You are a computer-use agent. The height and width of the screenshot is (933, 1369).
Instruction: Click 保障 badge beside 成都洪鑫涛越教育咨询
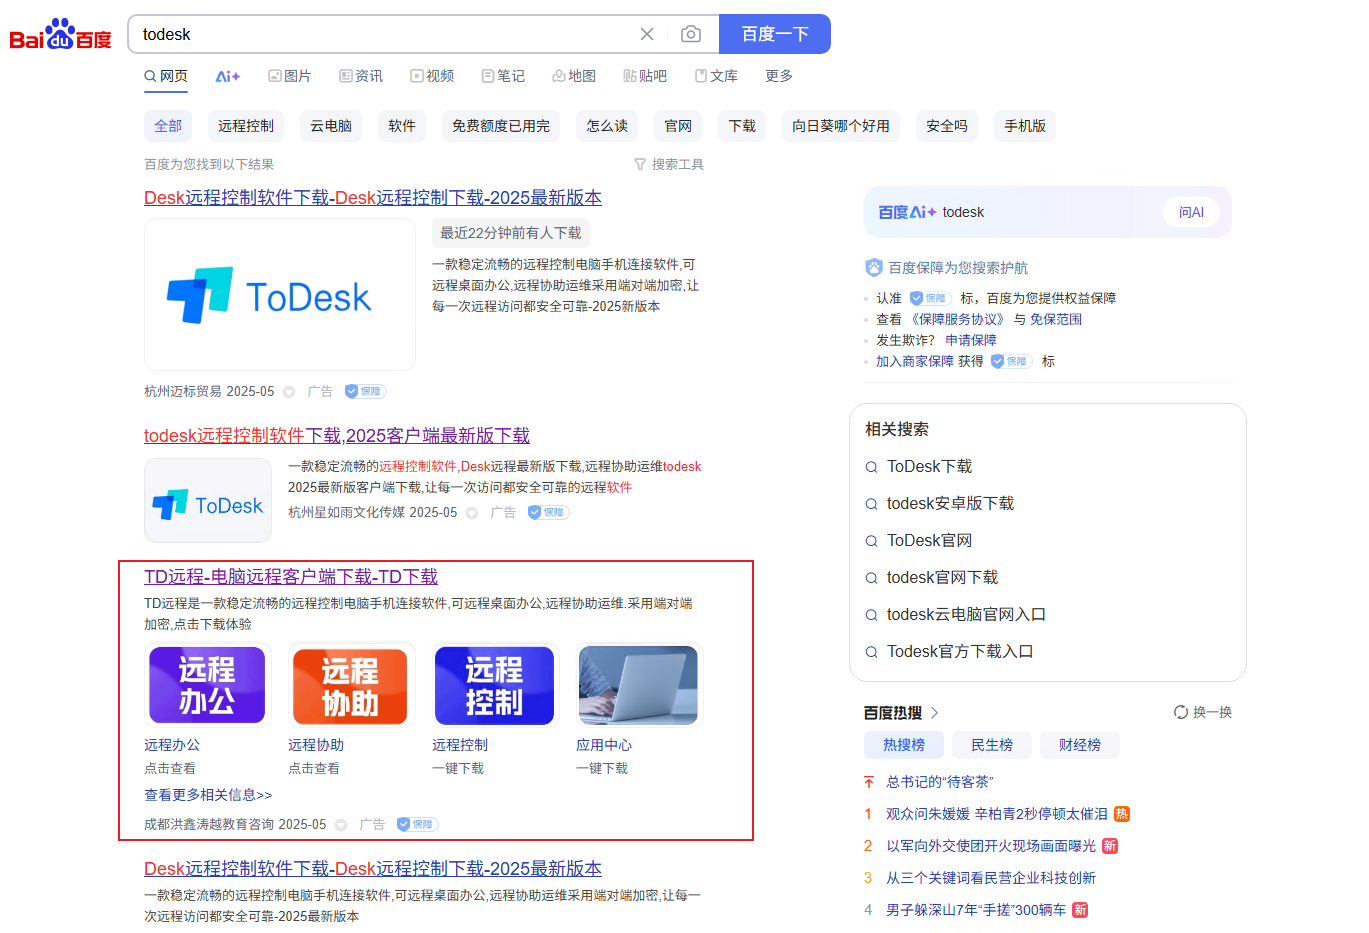tap(418, 824)
